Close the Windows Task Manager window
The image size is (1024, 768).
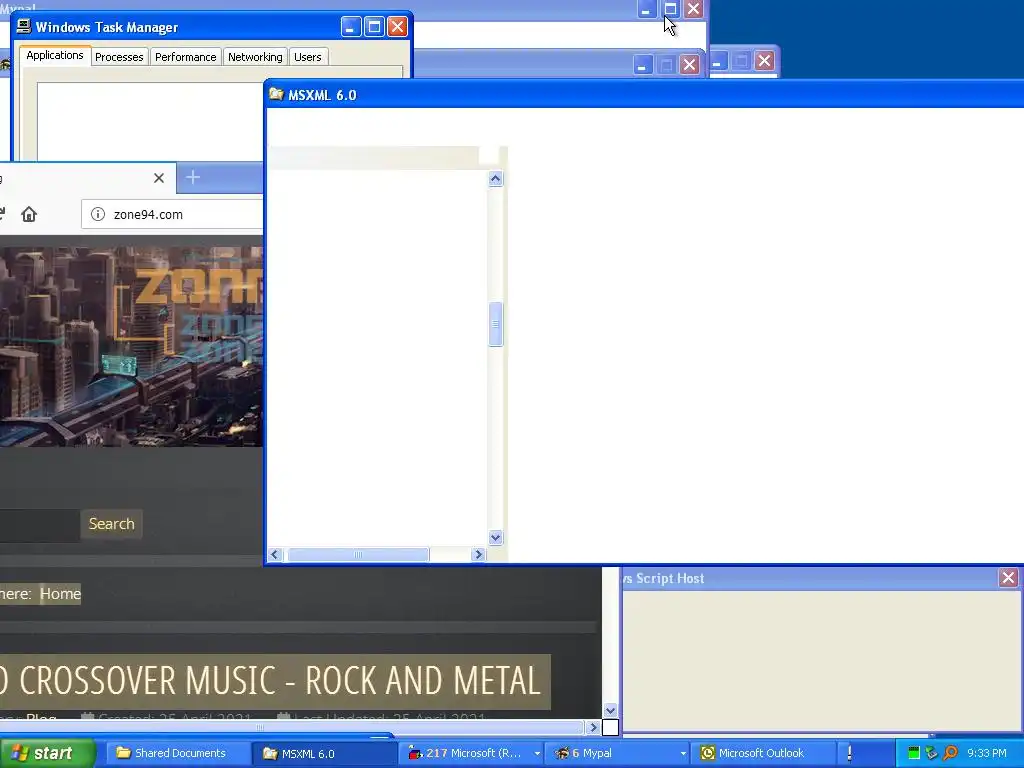(397, 27)
